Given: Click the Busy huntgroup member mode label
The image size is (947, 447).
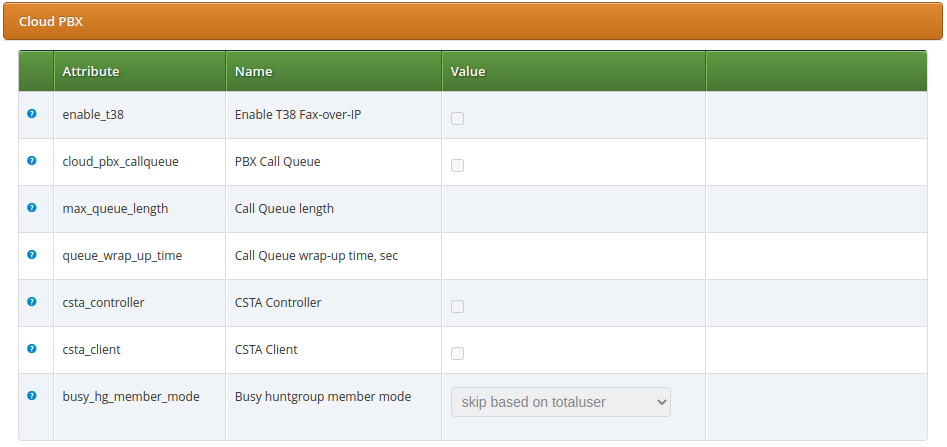Looking at the screenshot, I should (323, 397).
